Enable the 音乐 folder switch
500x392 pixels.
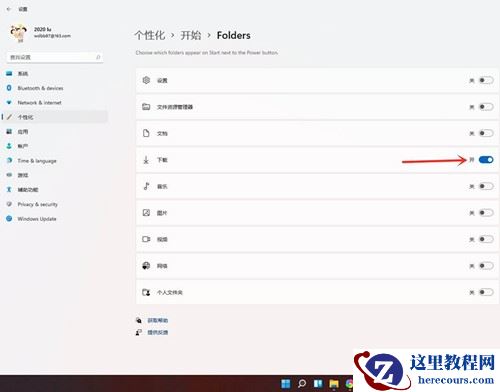(486, 186)
